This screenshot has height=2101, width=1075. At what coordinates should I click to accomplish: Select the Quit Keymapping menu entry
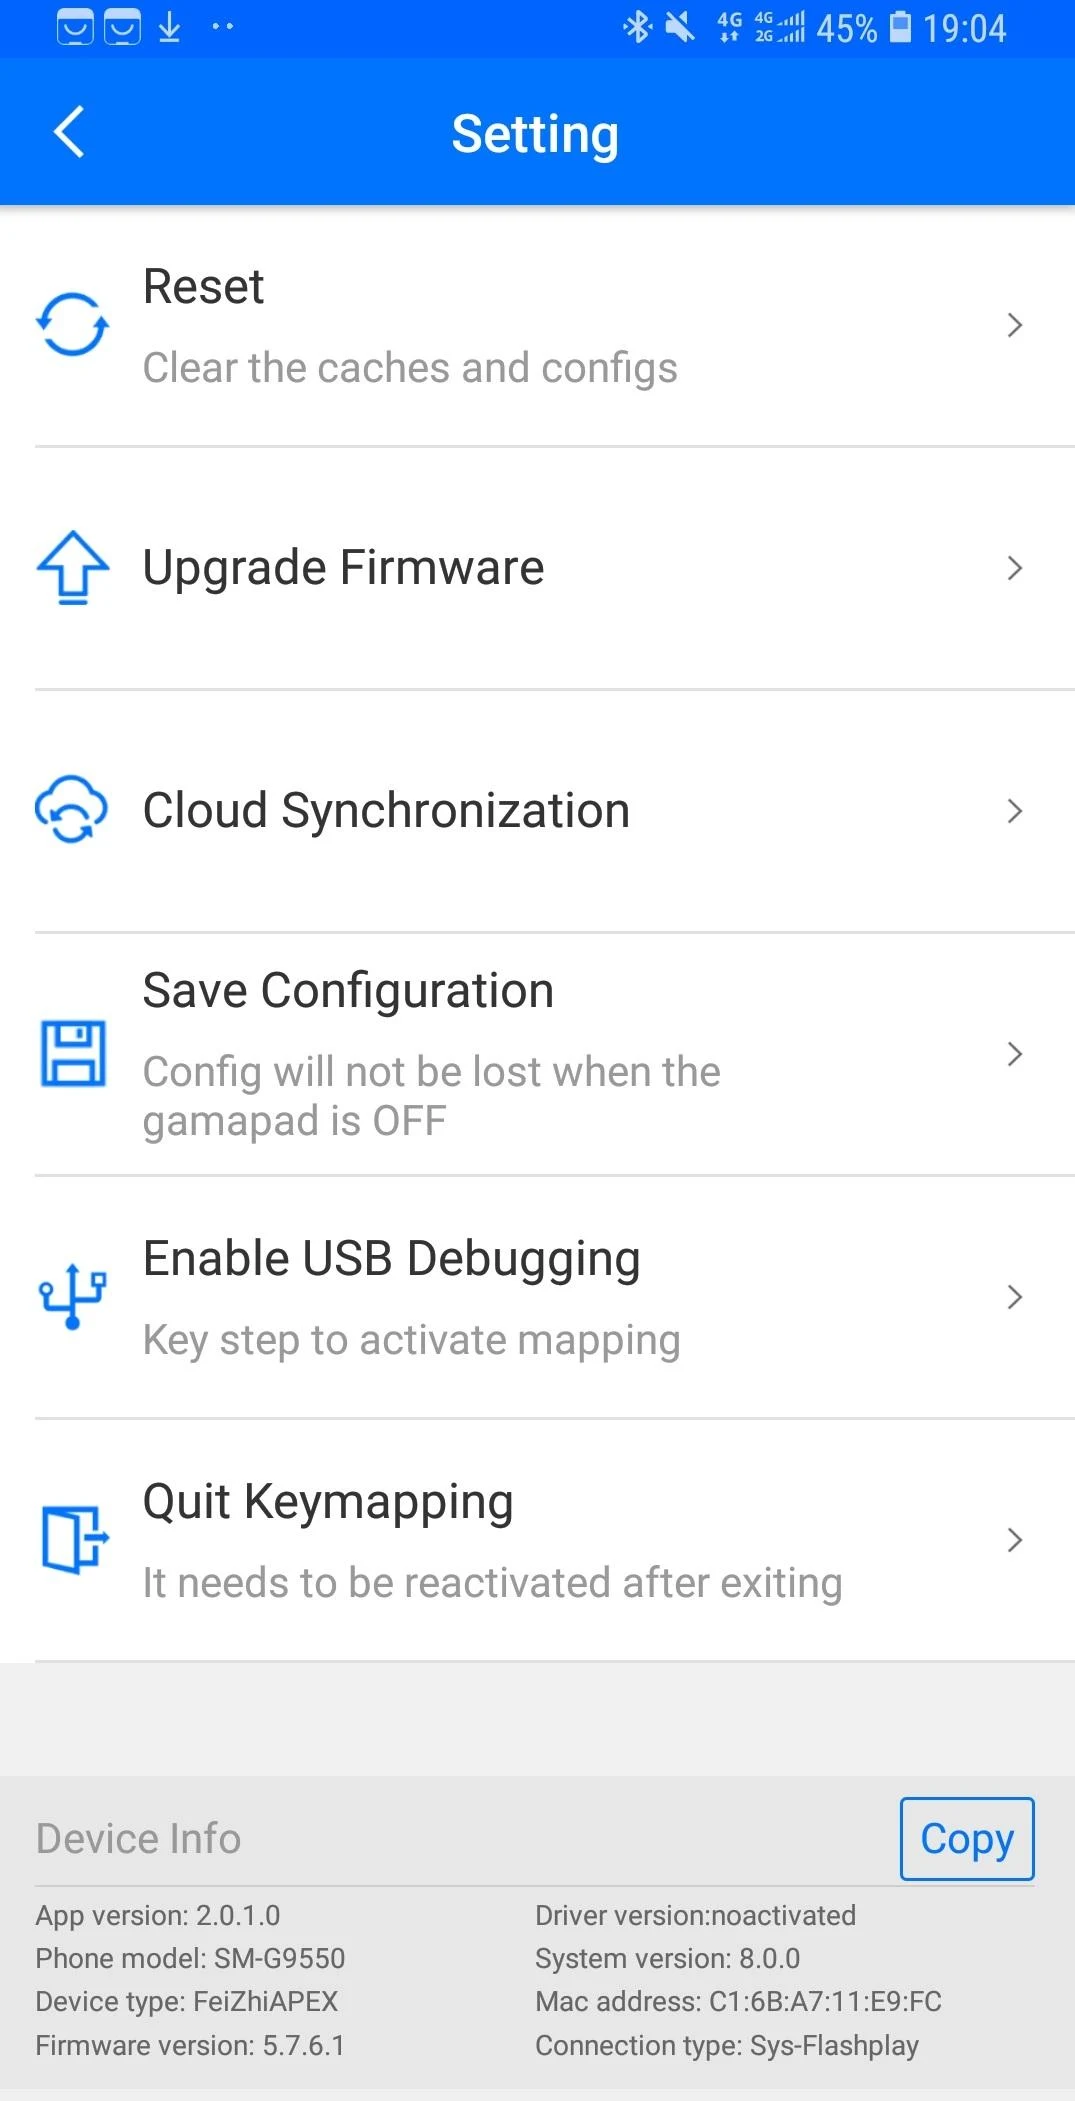tap(328, 1502)
